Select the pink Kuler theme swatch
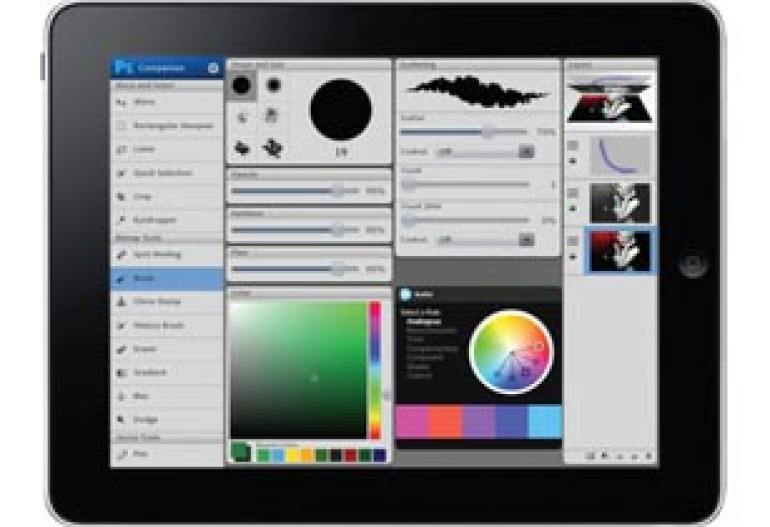This screenshot has width=770, height=527. 412,422
